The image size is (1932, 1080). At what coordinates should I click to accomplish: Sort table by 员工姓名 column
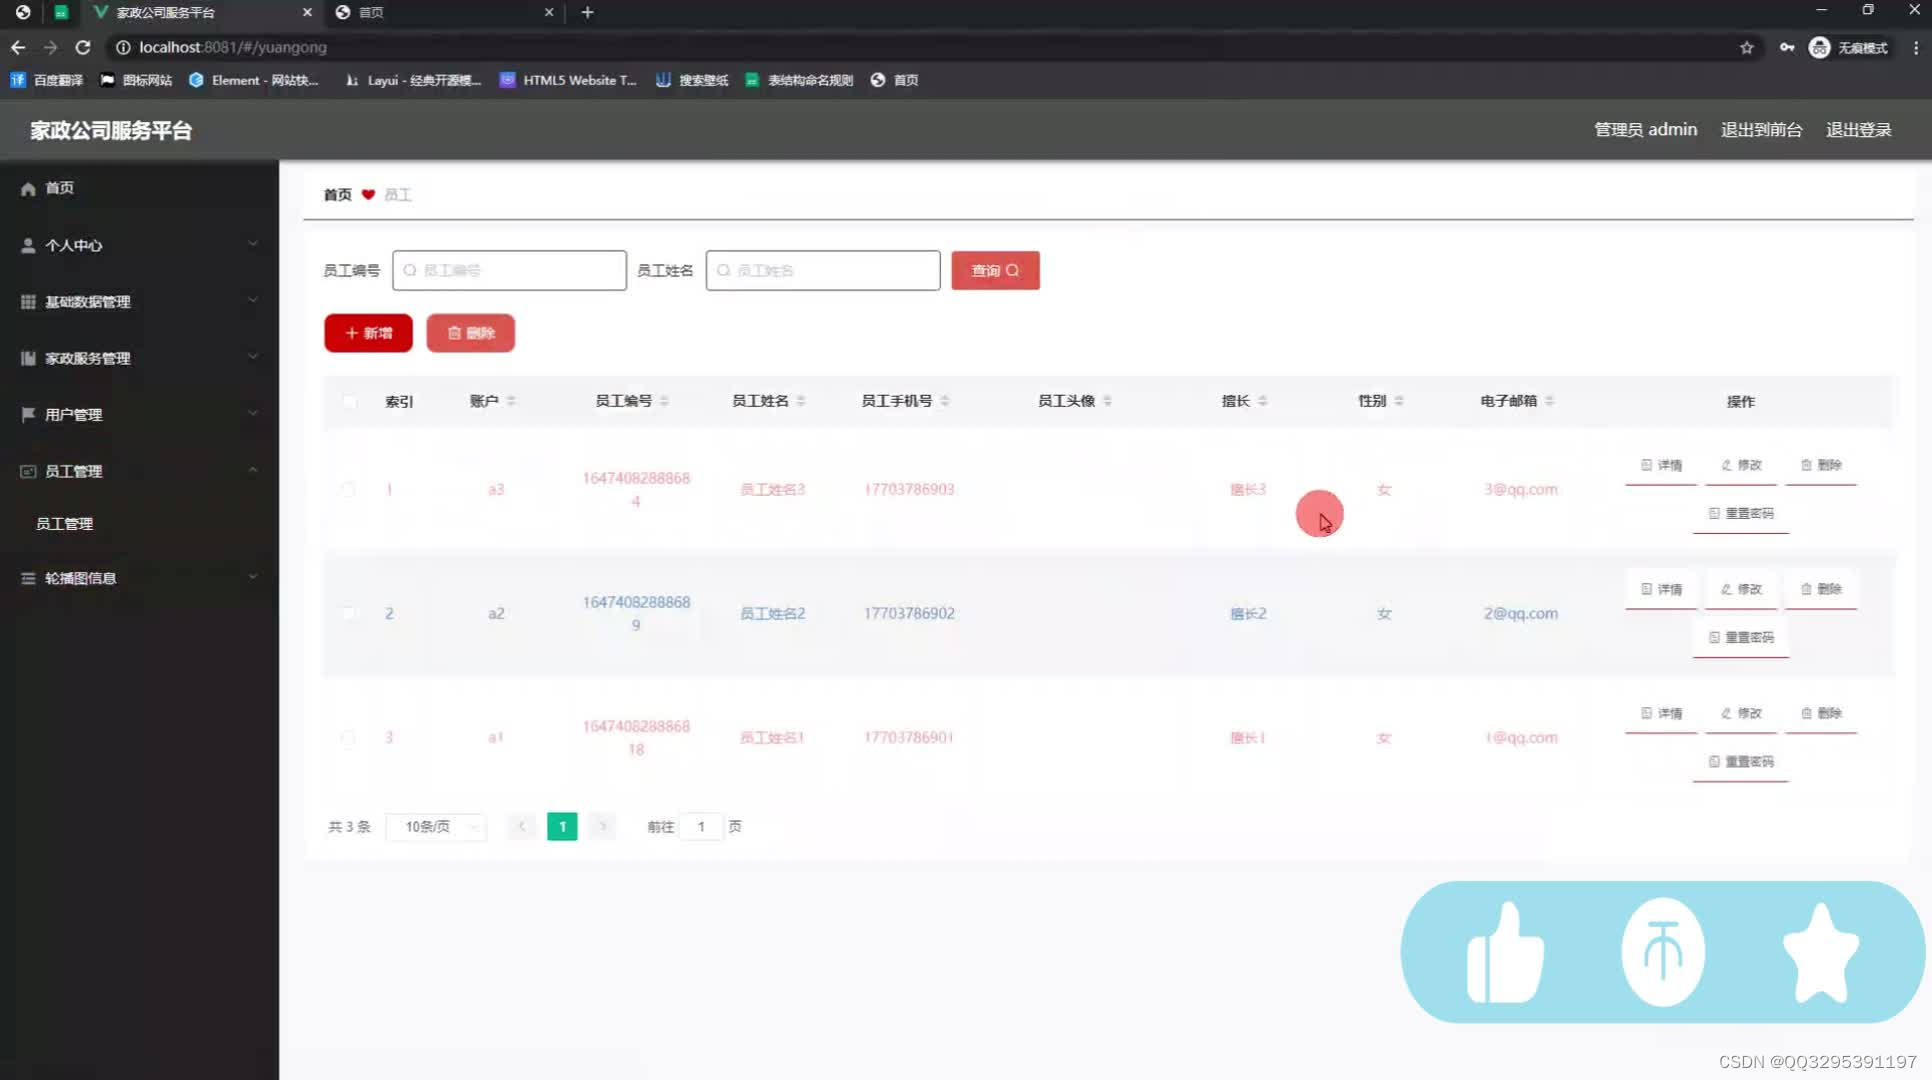[x=801, y=401]
